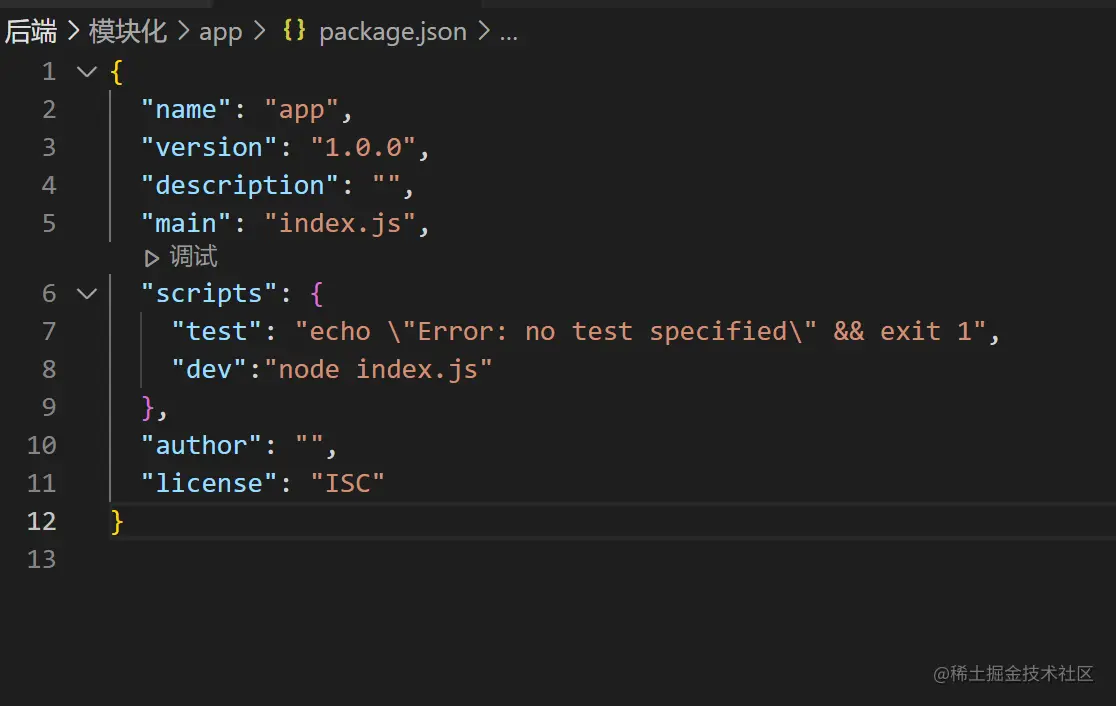Click the JSON braces icon in breadcrumb
Viewport: 1116px width, 706px height.
(x=293, y=31)
